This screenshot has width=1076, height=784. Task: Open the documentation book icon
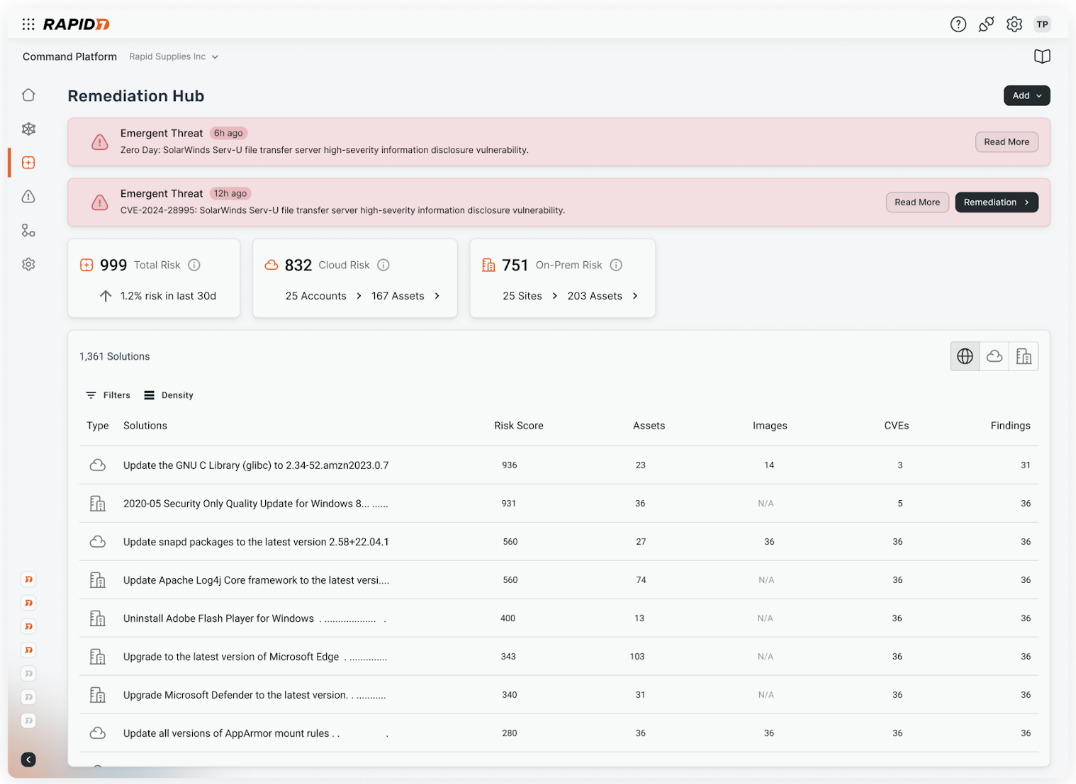coord(1042,57)
